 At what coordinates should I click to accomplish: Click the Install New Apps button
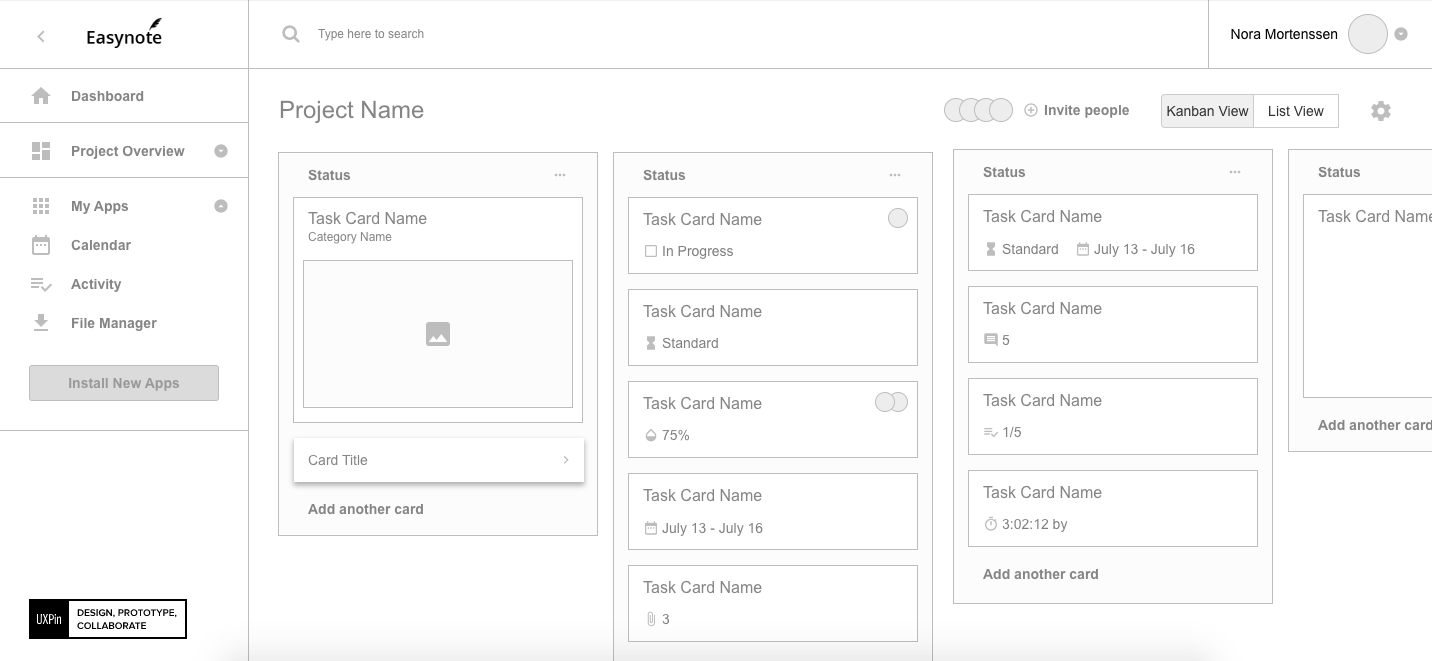coord(124,383)
